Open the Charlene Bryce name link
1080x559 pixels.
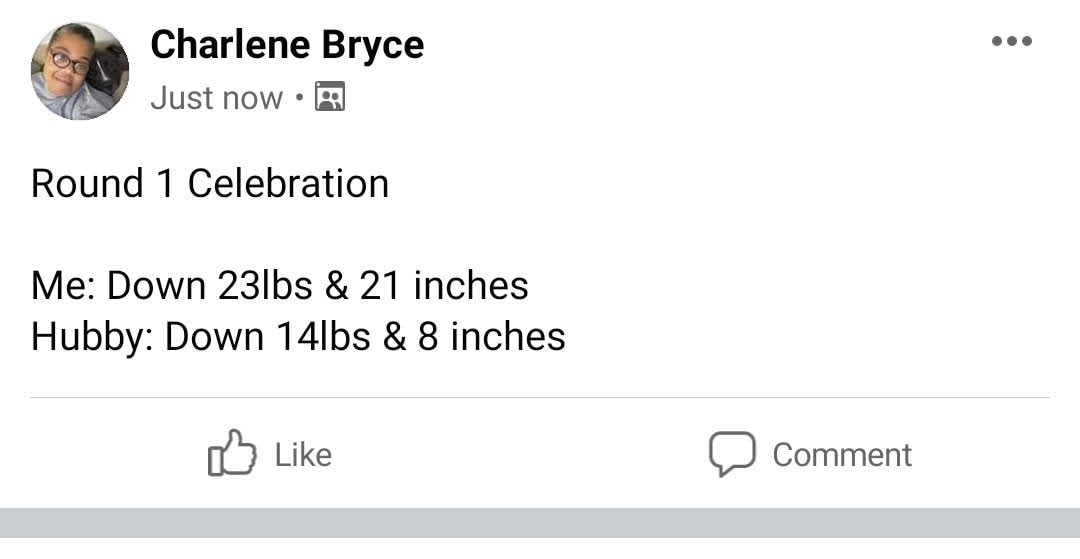point(287,45)
